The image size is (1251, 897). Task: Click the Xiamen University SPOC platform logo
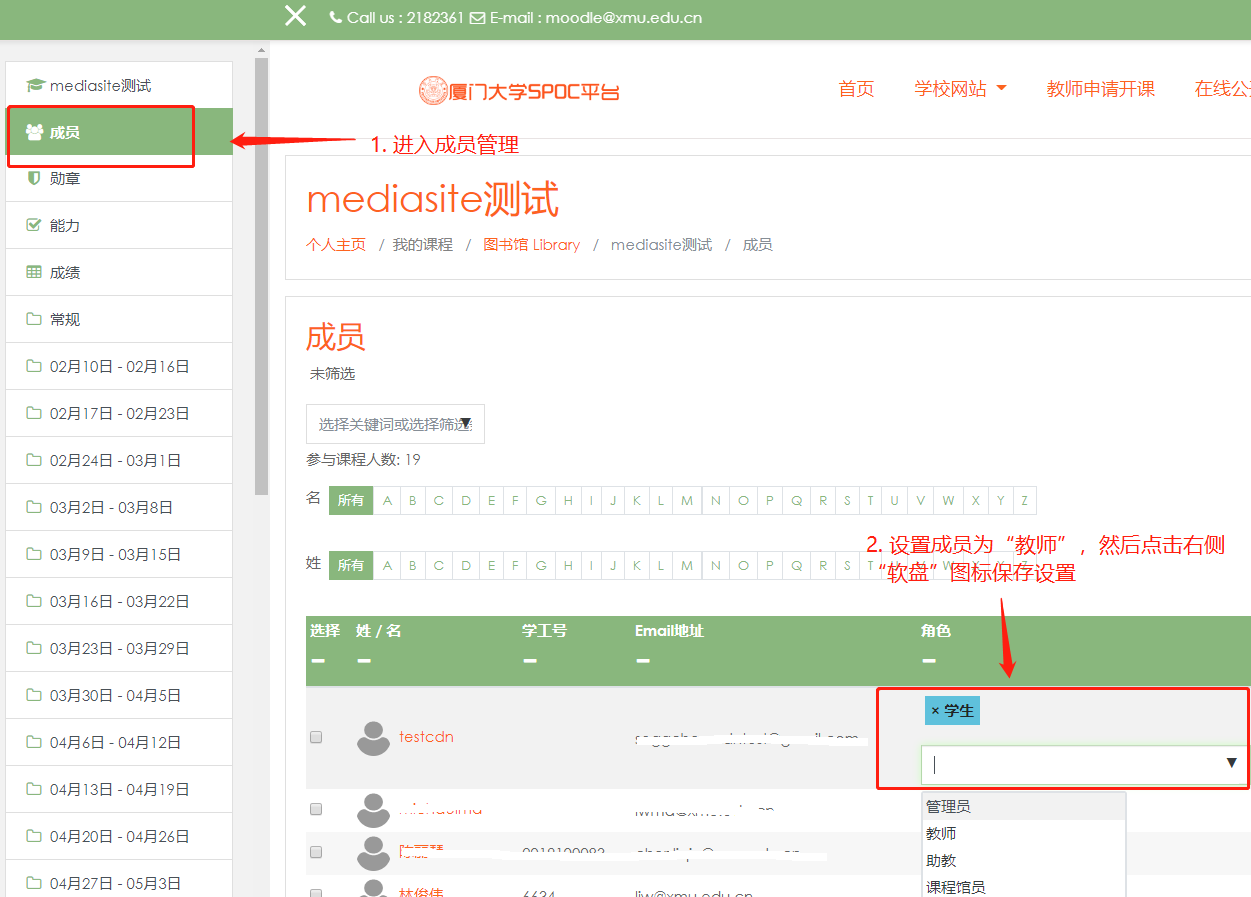(x=519, y=91)
